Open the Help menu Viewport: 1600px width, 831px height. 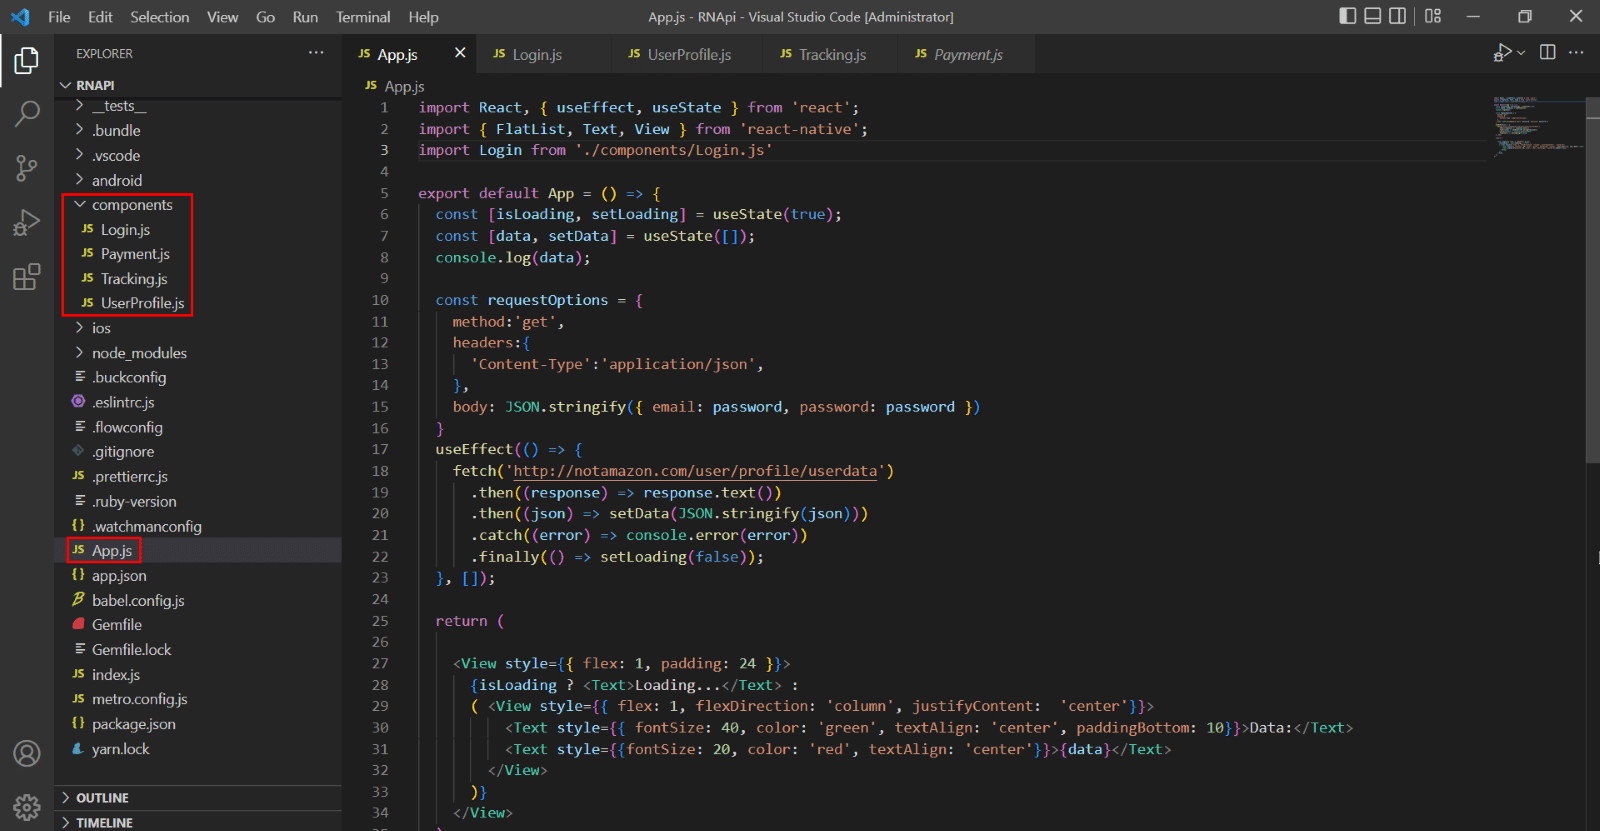[423, 17]
